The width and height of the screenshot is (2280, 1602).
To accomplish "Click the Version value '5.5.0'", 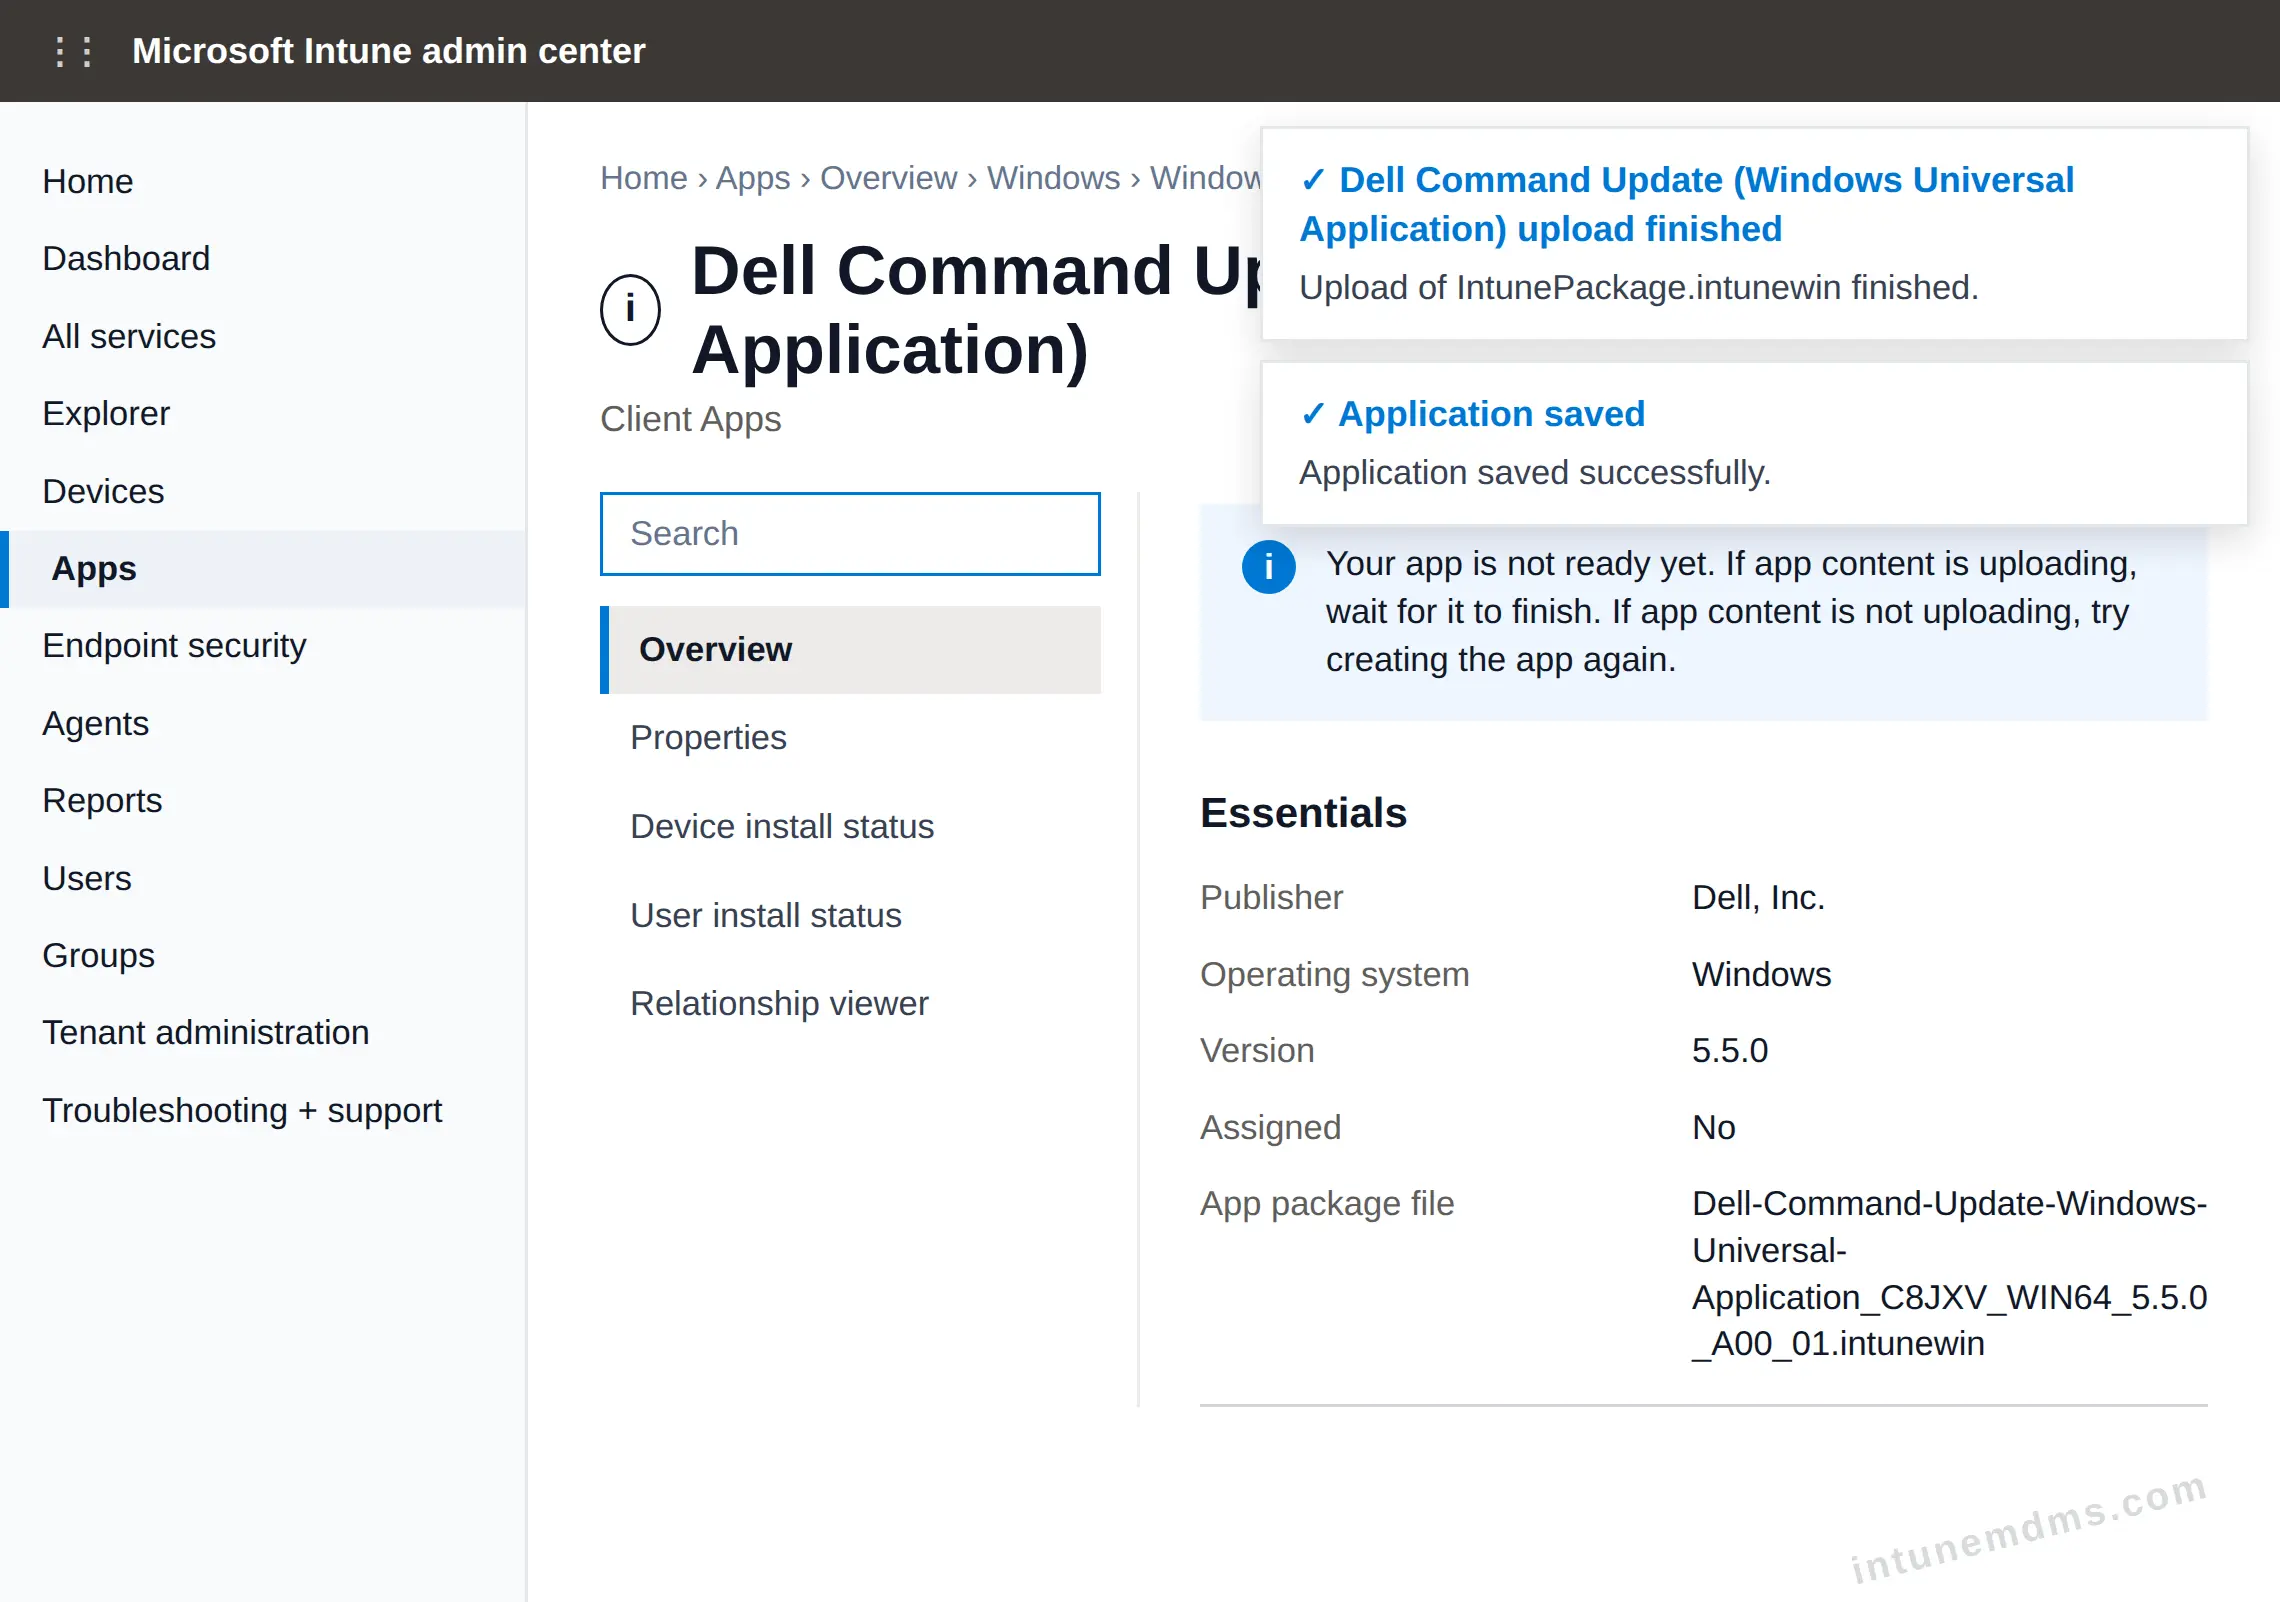I will point(1730,1051).
